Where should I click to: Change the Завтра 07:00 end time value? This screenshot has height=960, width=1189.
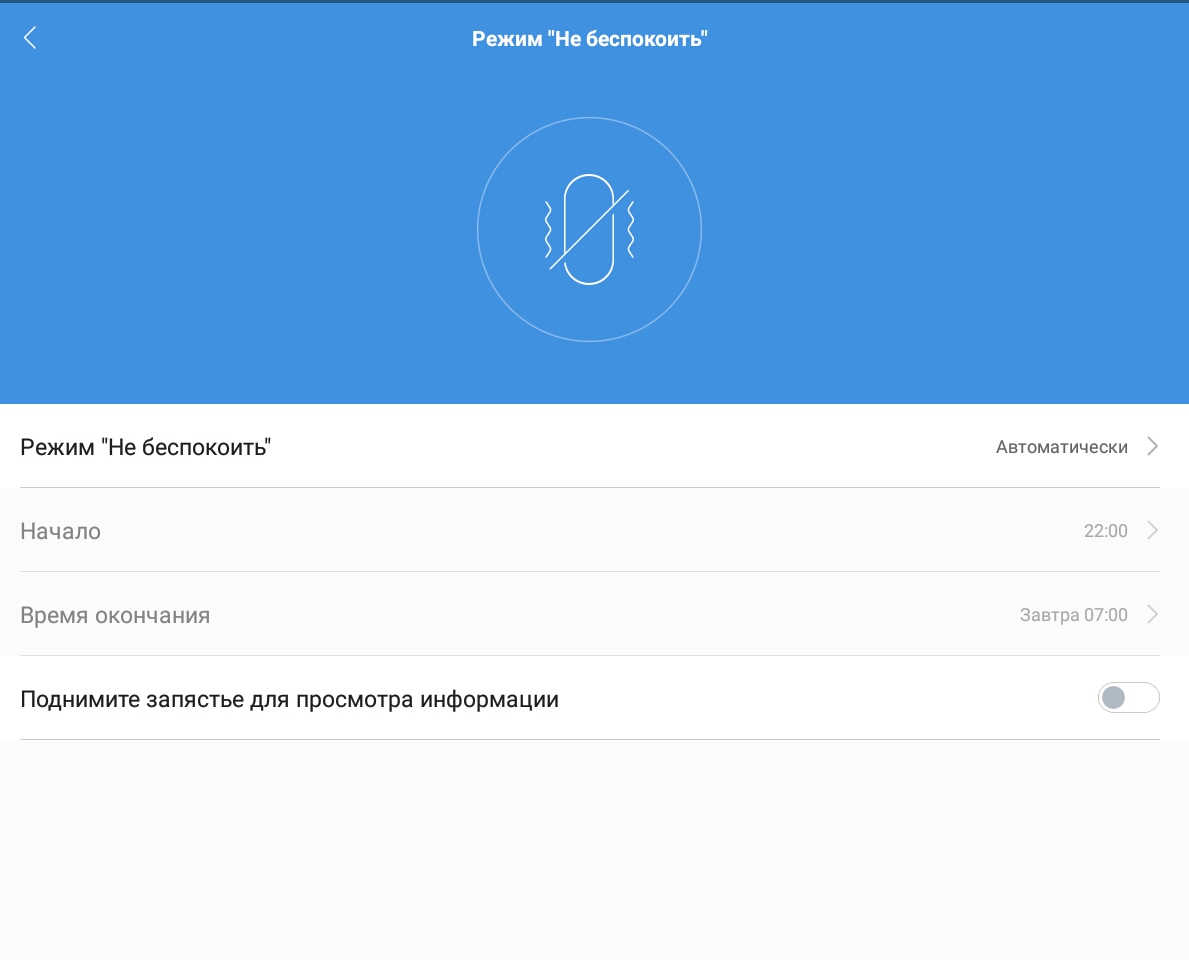click(1073, 615)
